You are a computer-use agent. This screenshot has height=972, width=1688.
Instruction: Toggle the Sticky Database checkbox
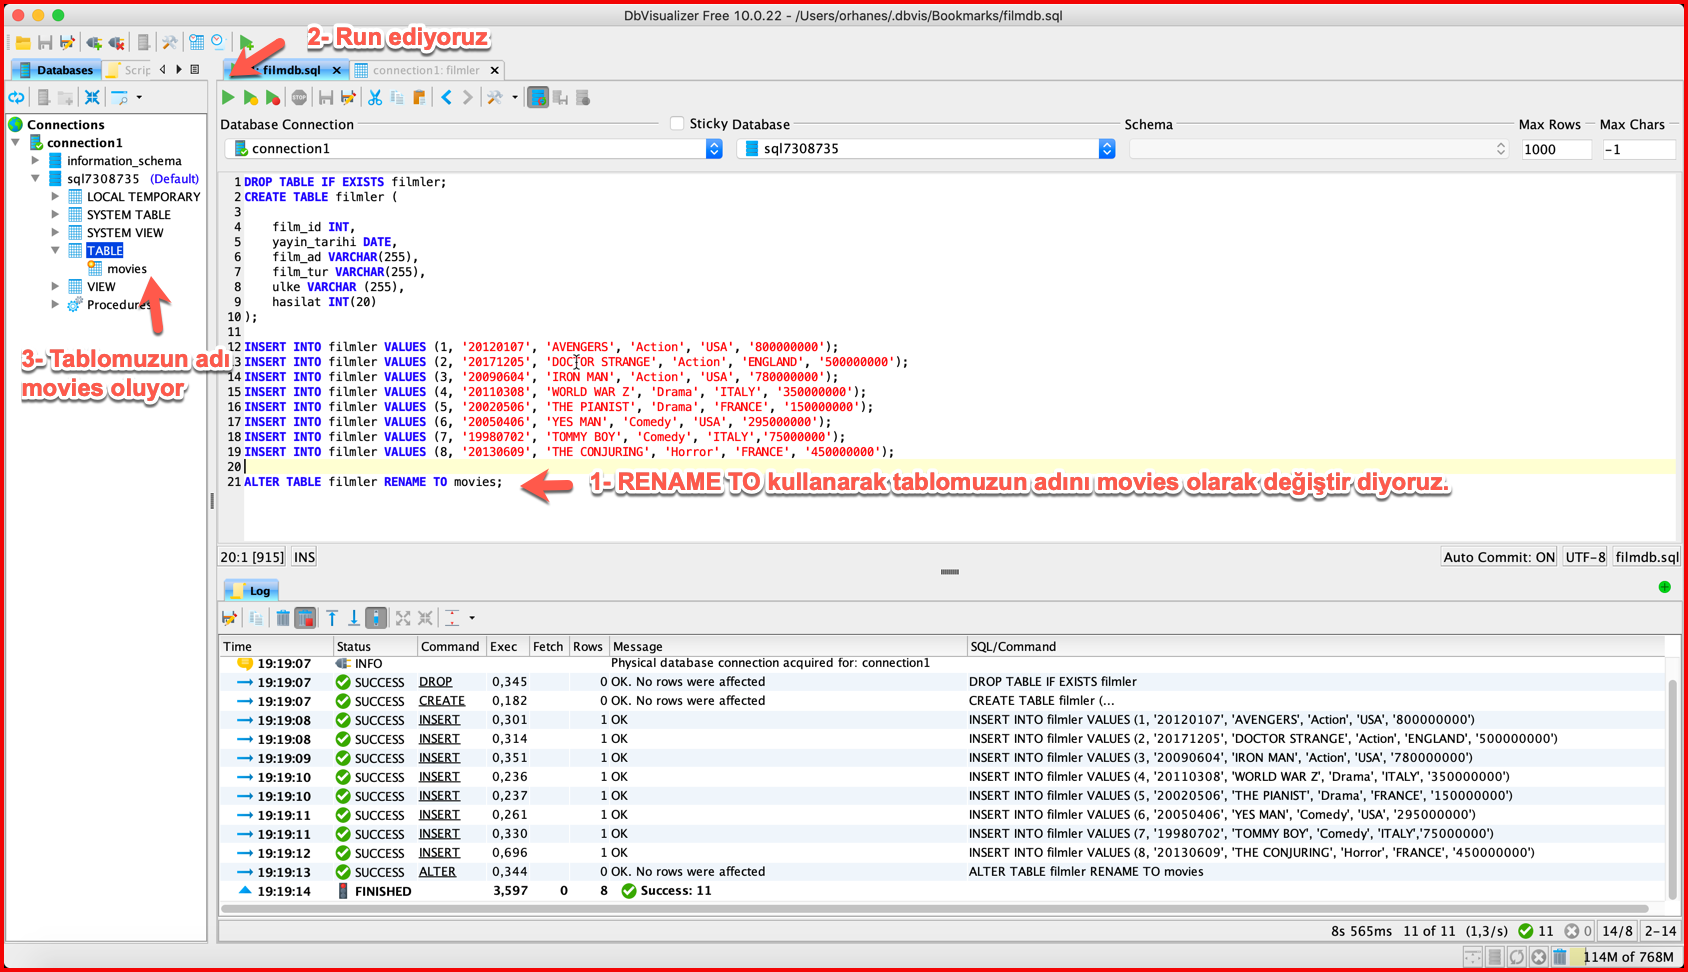(x=677, y=123)
